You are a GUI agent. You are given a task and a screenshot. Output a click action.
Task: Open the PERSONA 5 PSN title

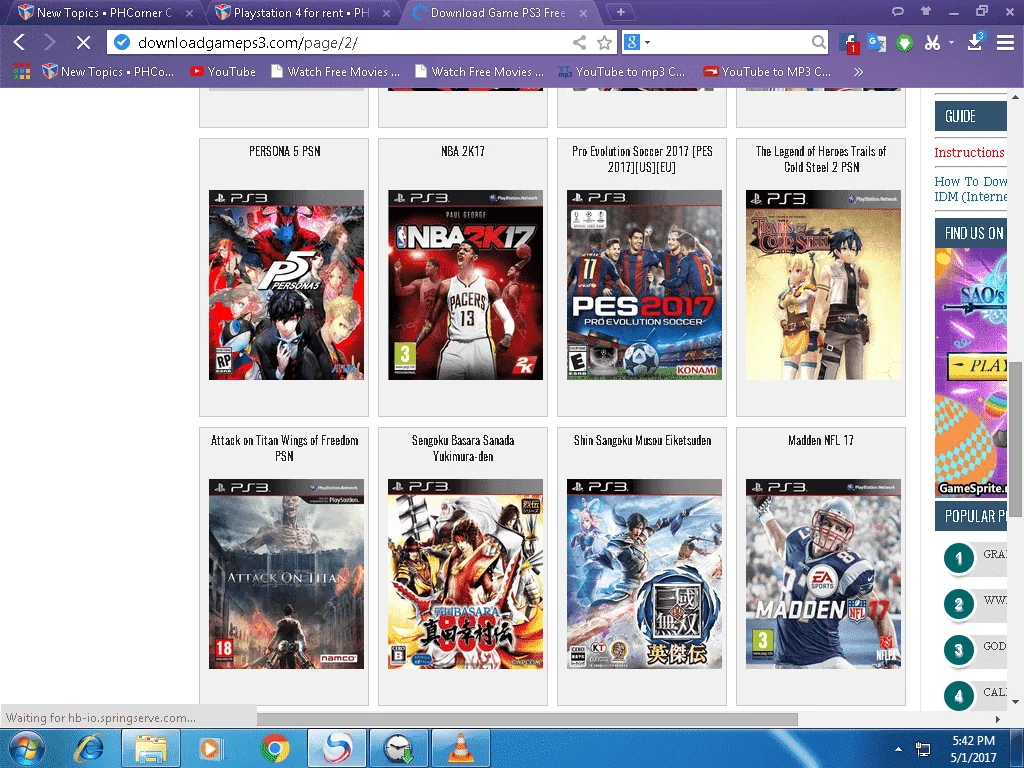284,152
